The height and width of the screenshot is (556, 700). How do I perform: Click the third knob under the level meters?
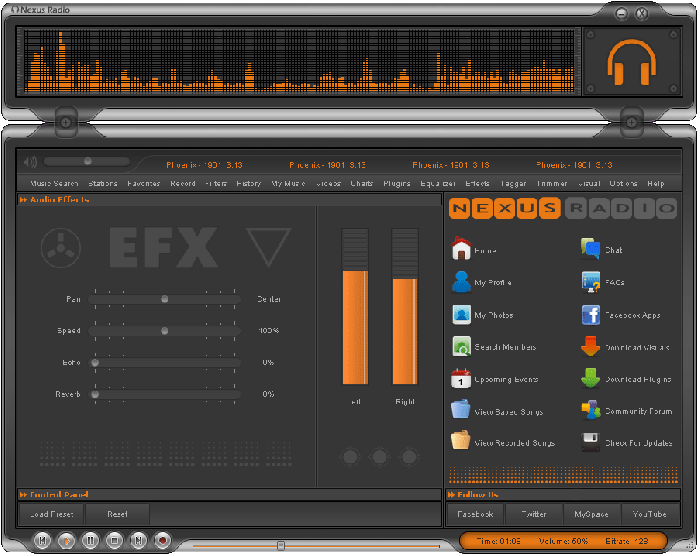point(409,457)
